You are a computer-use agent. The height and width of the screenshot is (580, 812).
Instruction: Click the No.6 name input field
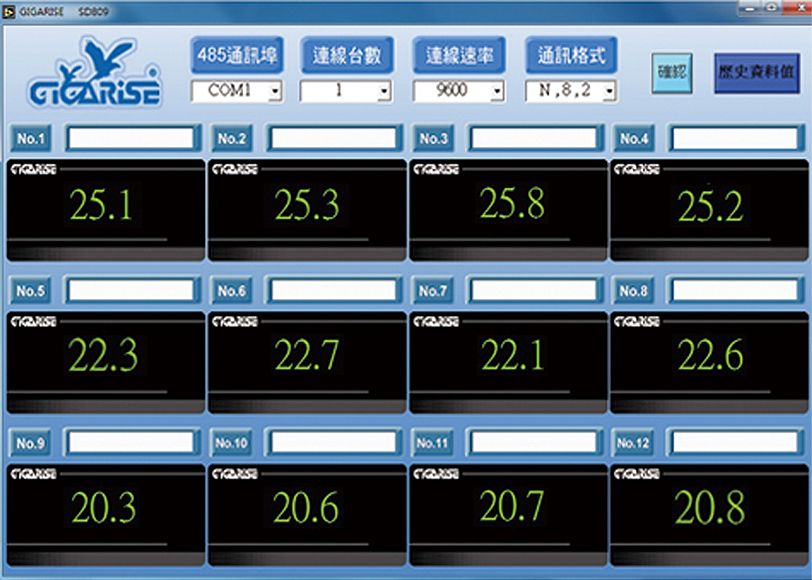(333, 290)
